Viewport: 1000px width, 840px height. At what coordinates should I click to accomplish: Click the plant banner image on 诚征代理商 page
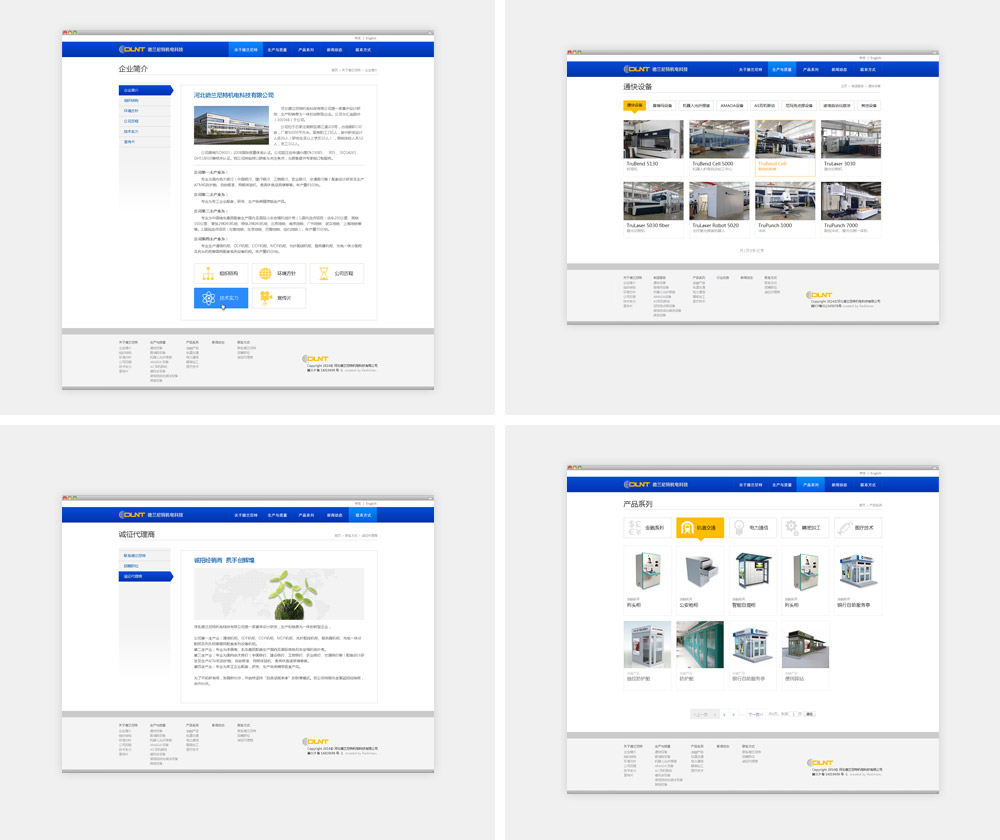(x=279, y=594)
